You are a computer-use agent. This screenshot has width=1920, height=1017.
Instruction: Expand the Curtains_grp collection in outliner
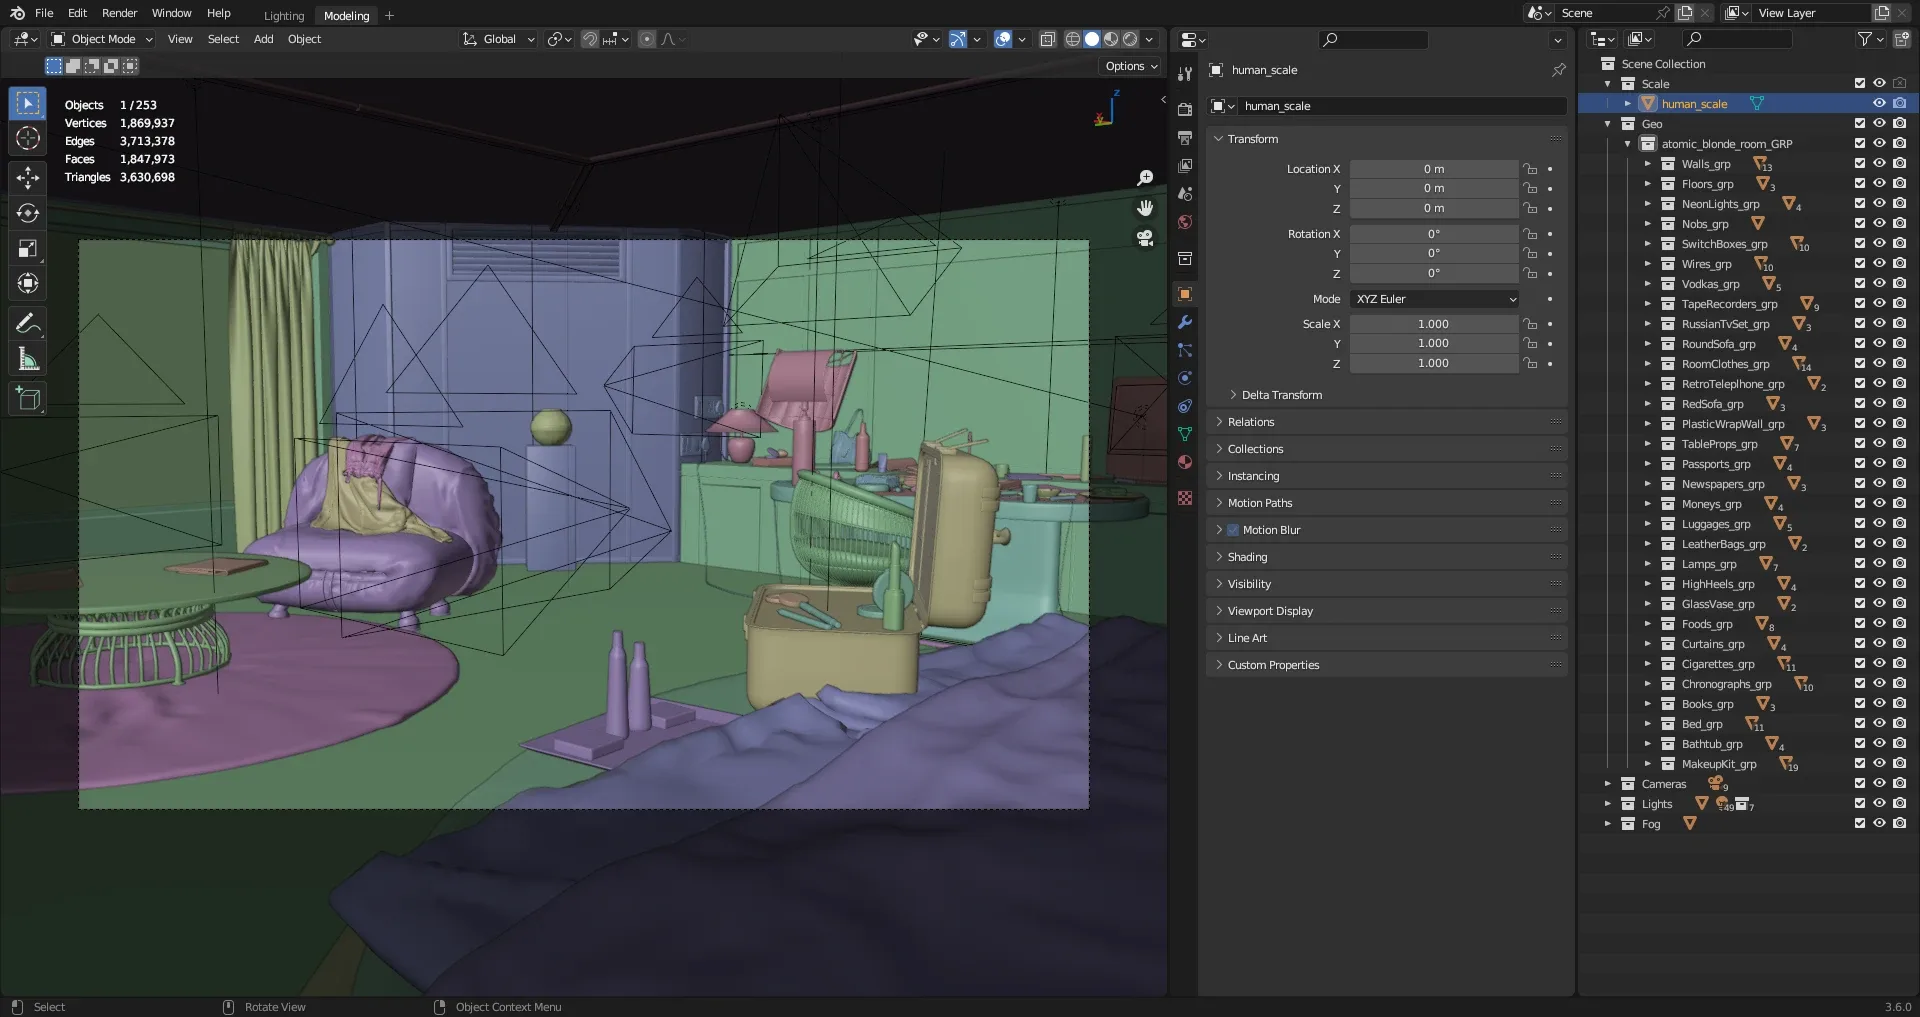[1647, 644]
